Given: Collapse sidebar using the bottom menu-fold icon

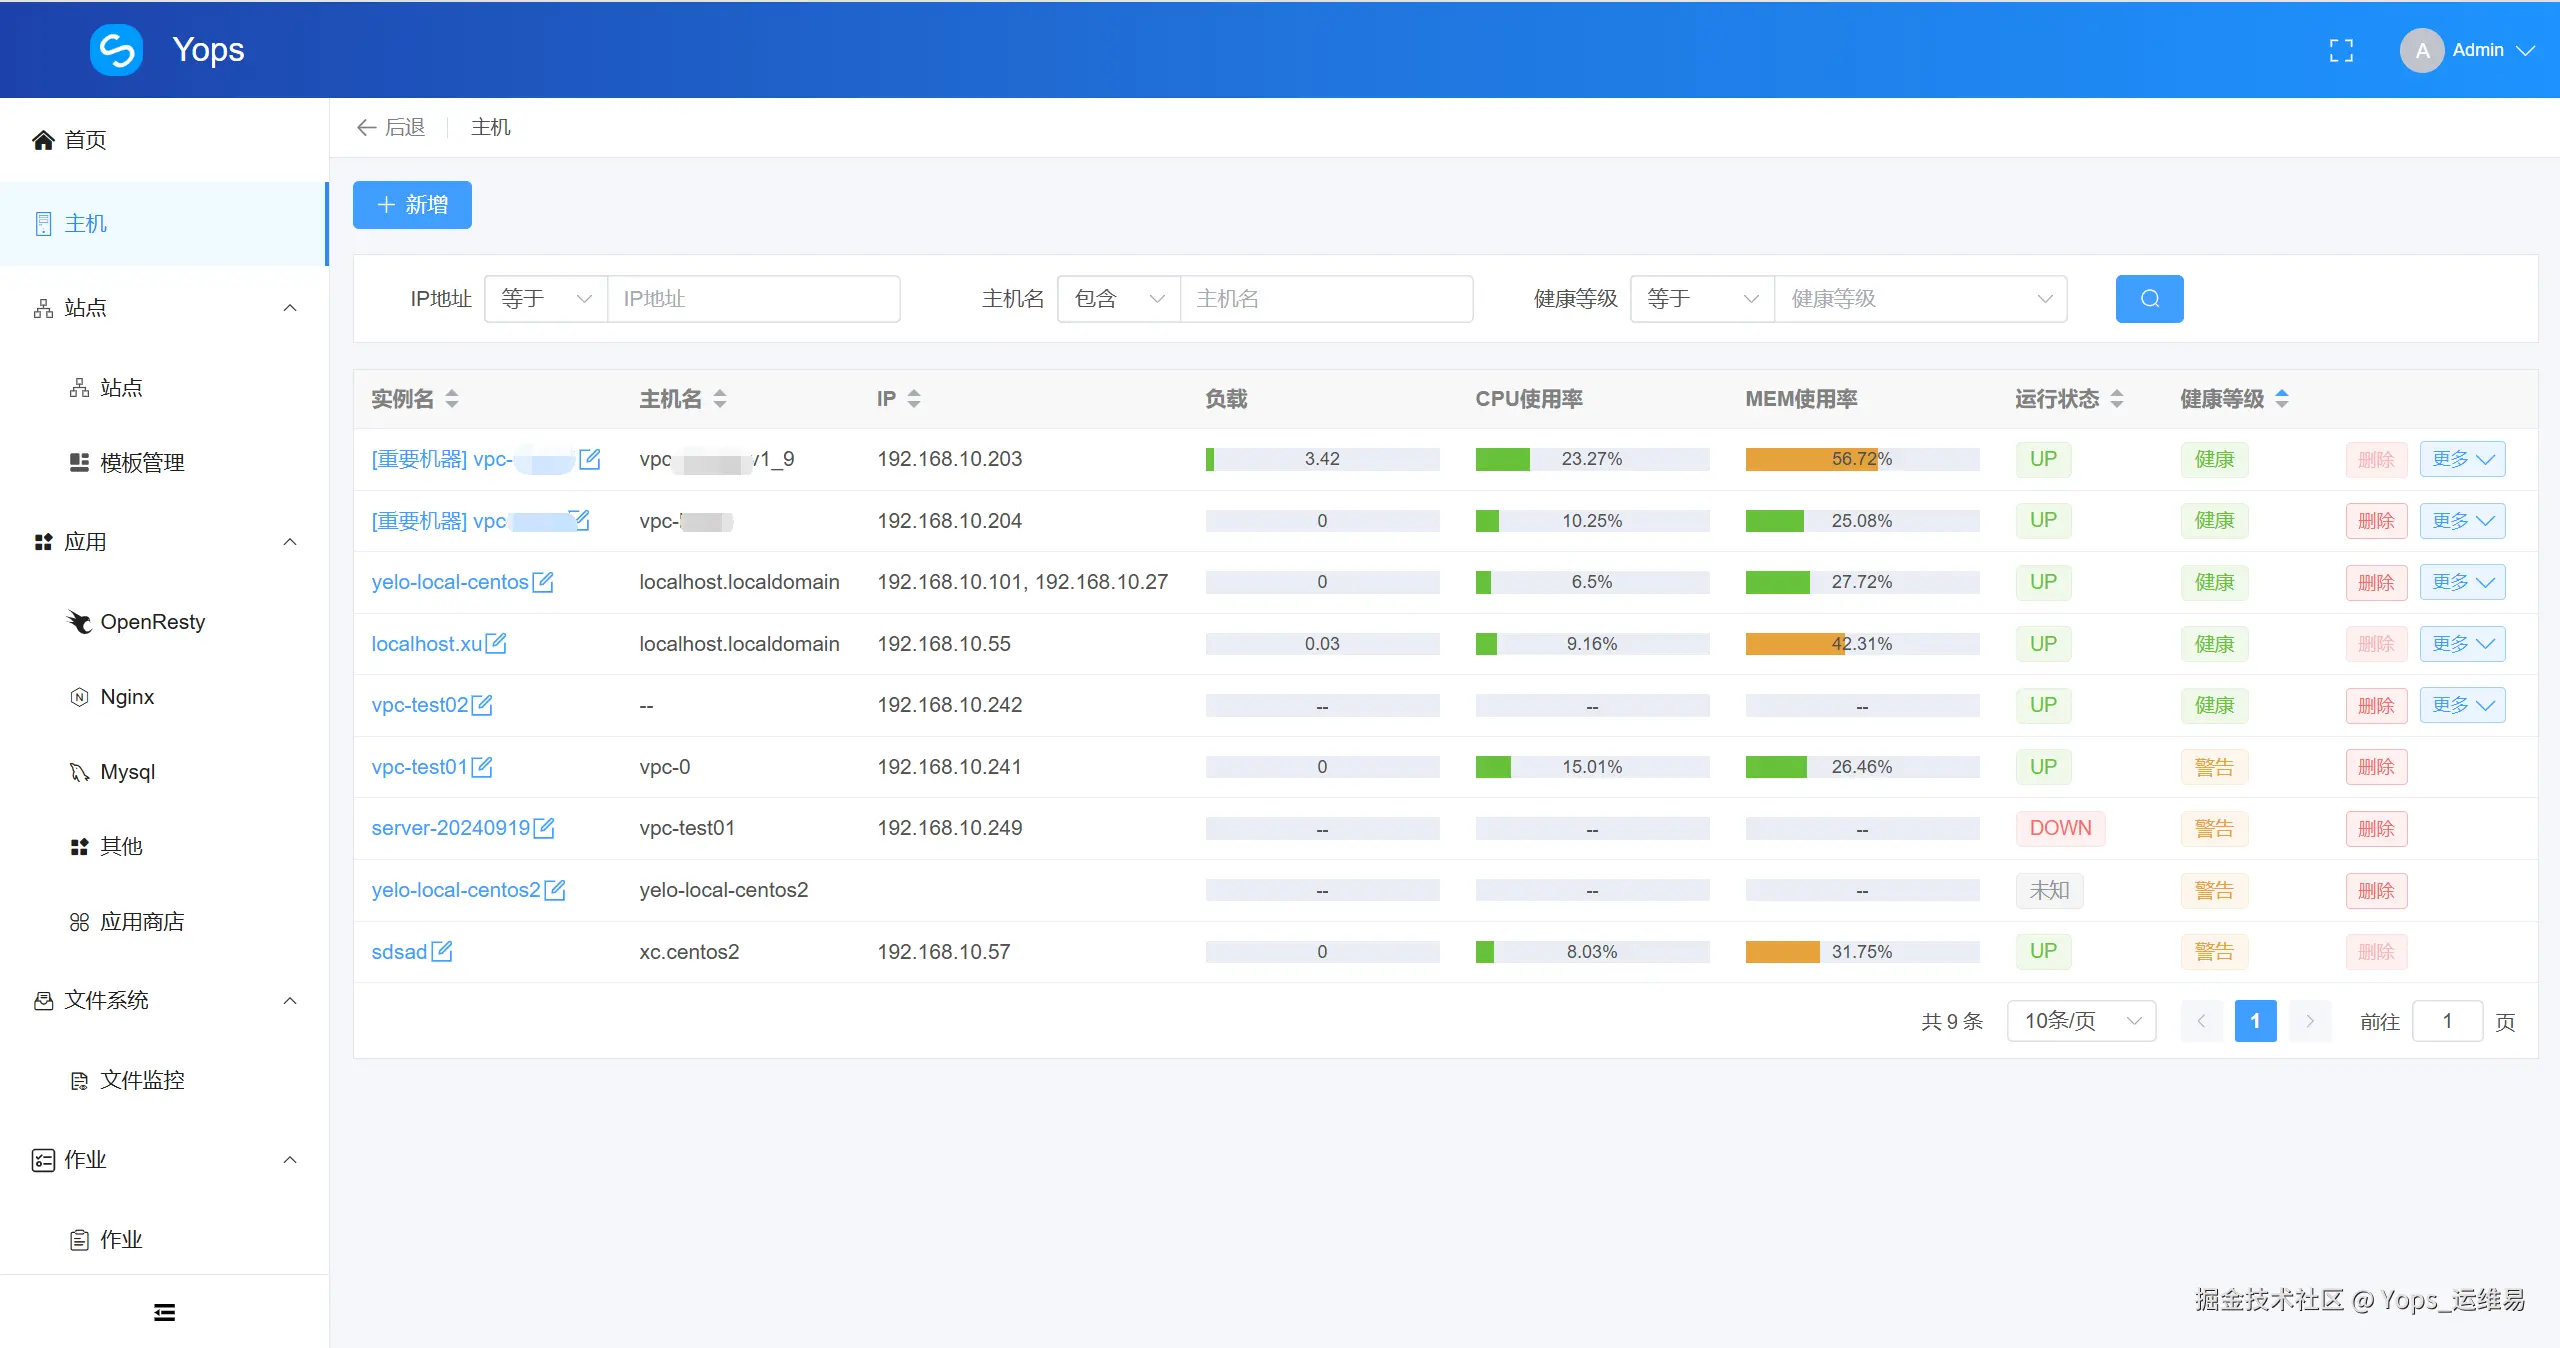Looking at the screenshot, I should point(164,1312).
